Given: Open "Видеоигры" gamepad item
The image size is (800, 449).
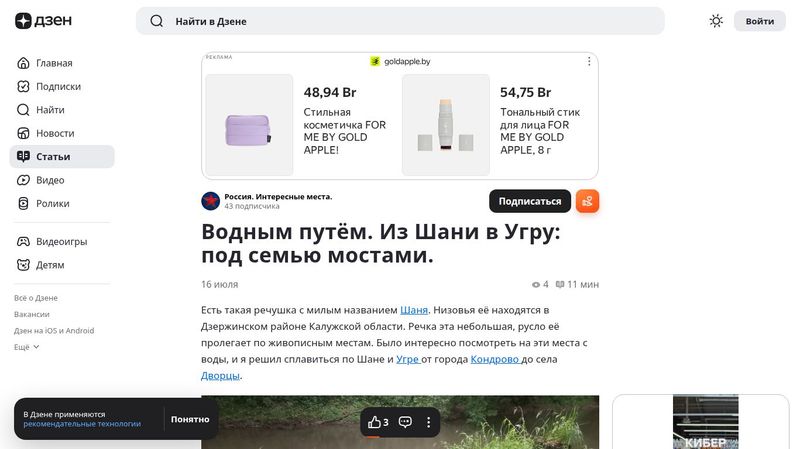Looking at the screenshot, I should (x=61, y=242).
